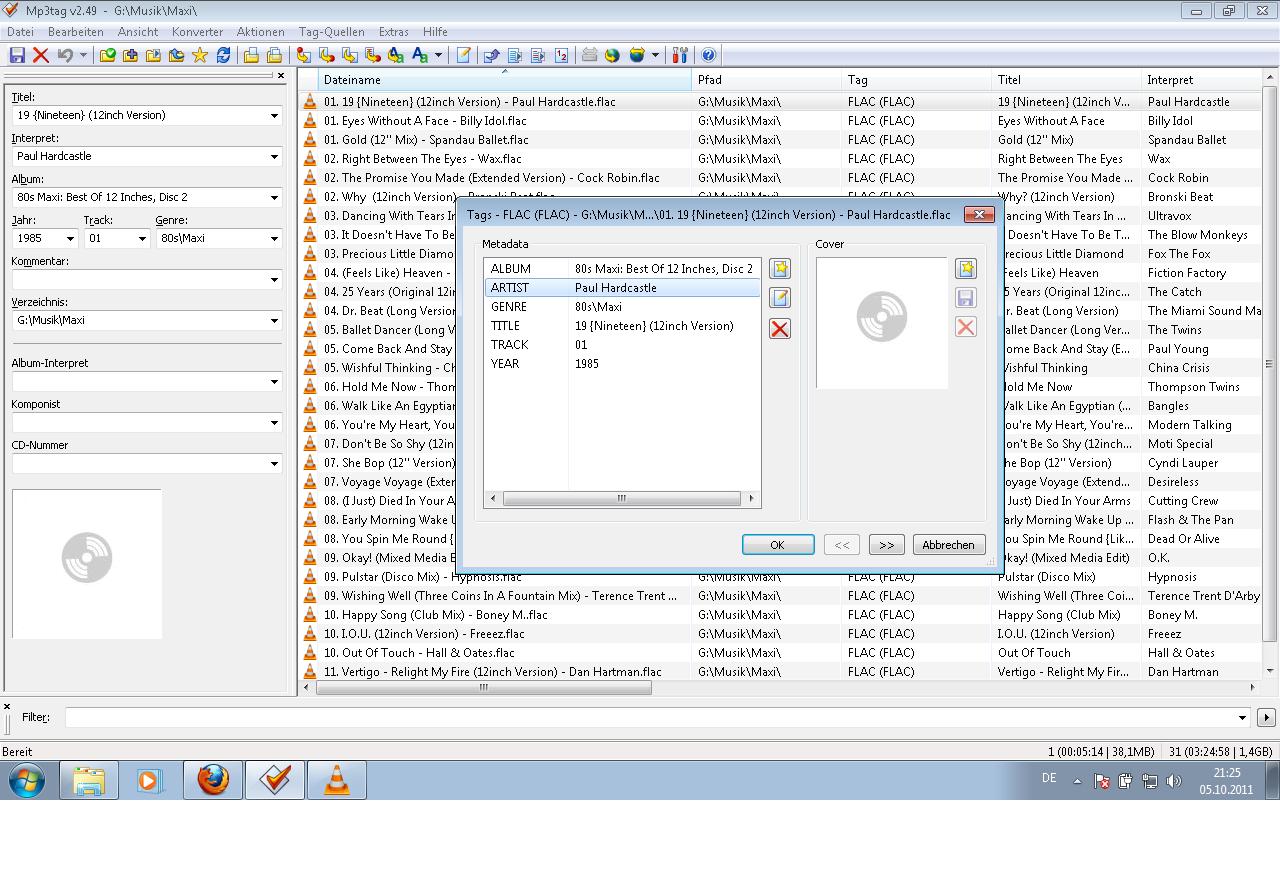Confirm the tags dialog with OK
This screenshot has width=1280, height=896.
pos(777,545)
